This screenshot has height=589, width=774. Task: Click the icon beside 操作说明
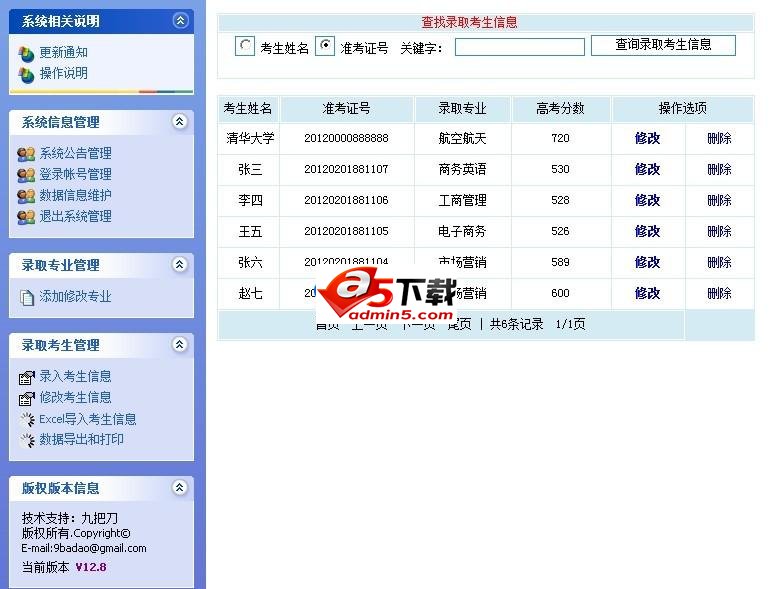tap(26, 75)
